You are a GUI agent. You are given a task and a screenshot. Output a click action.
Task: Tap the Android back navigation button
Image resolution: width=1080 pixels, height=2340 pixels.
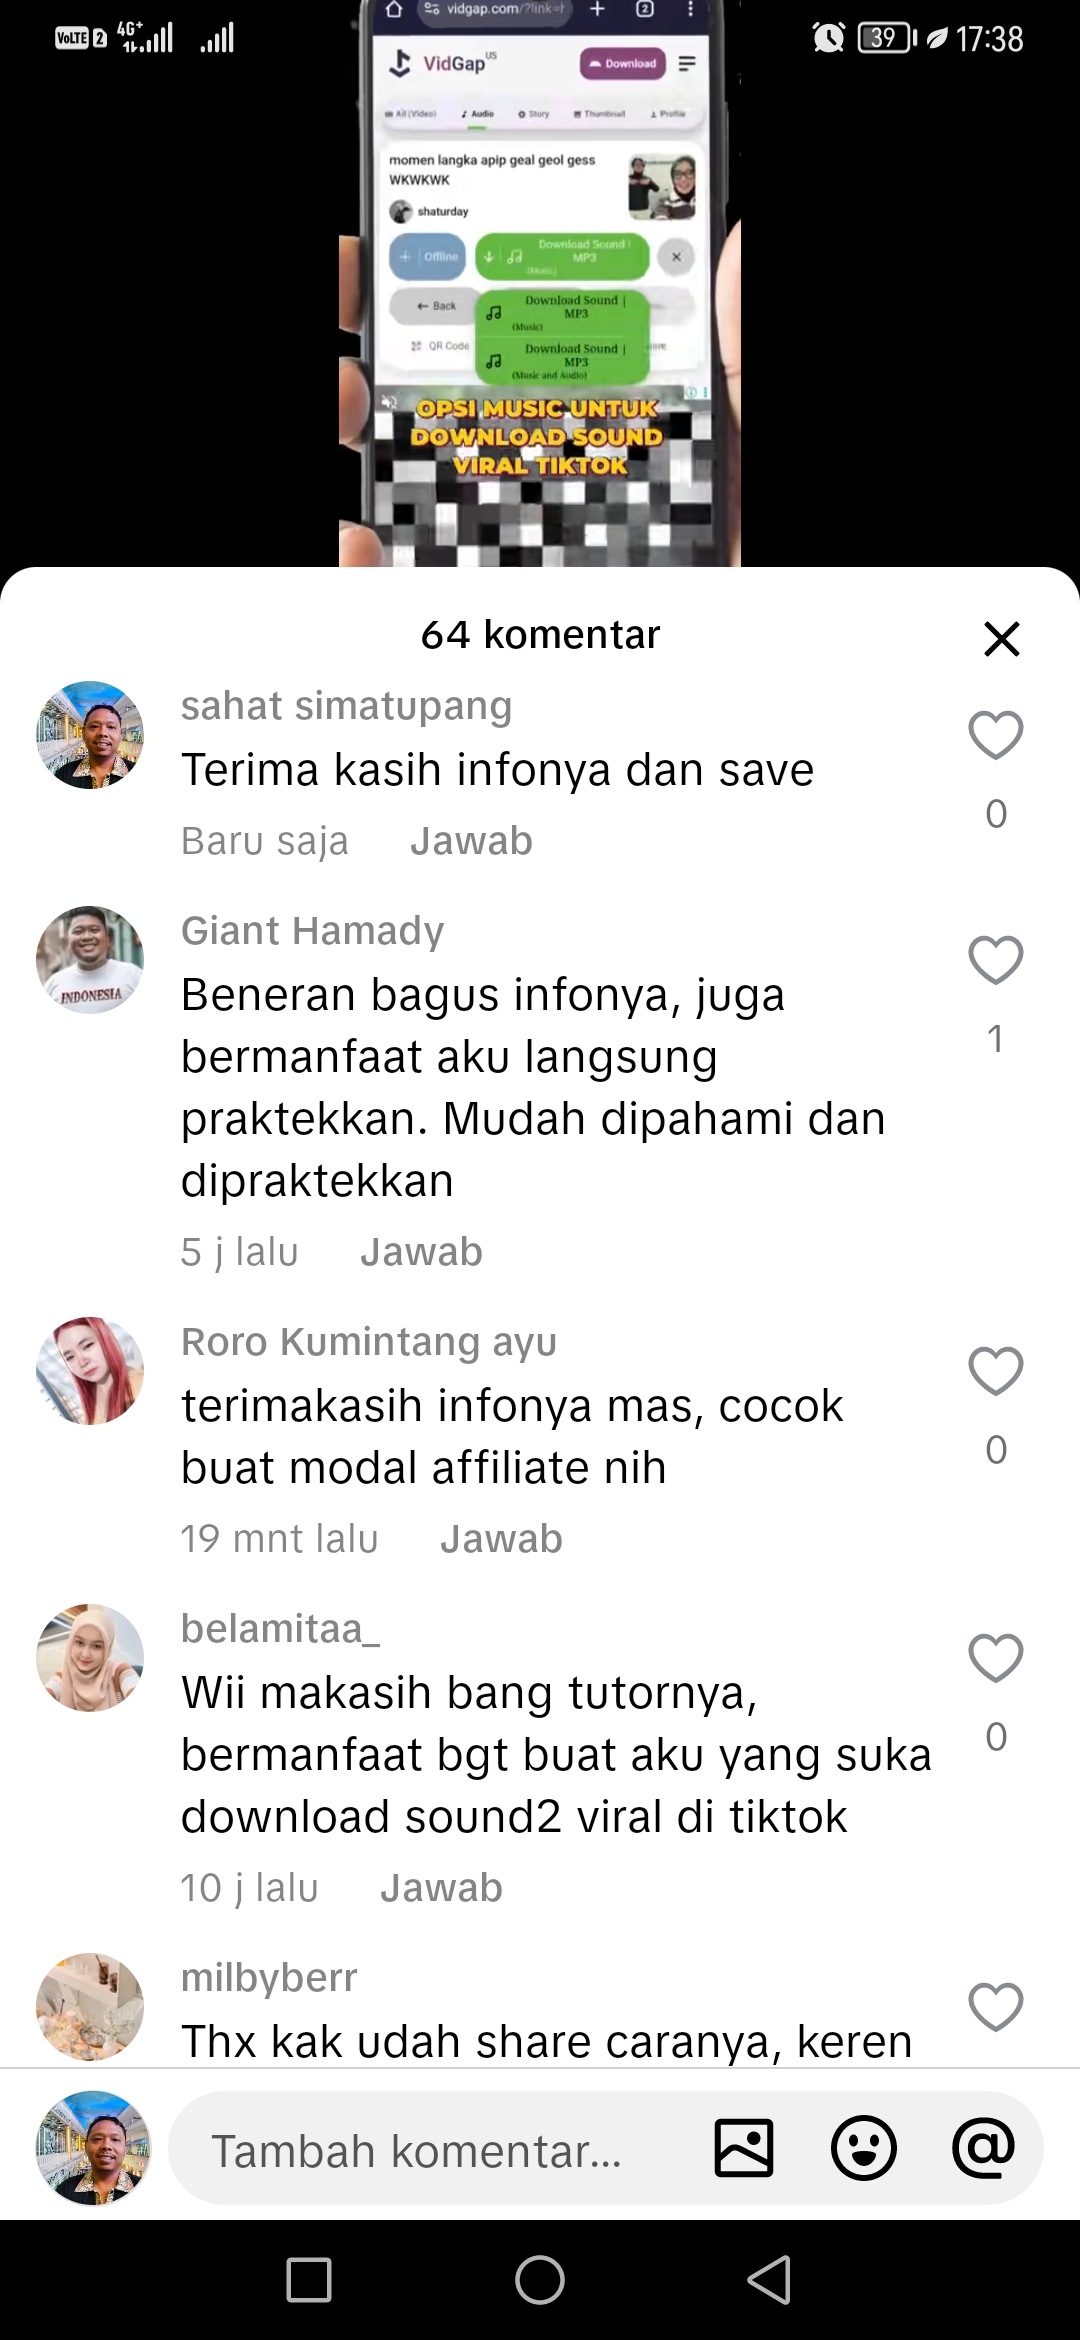(x=770, y=2280)
